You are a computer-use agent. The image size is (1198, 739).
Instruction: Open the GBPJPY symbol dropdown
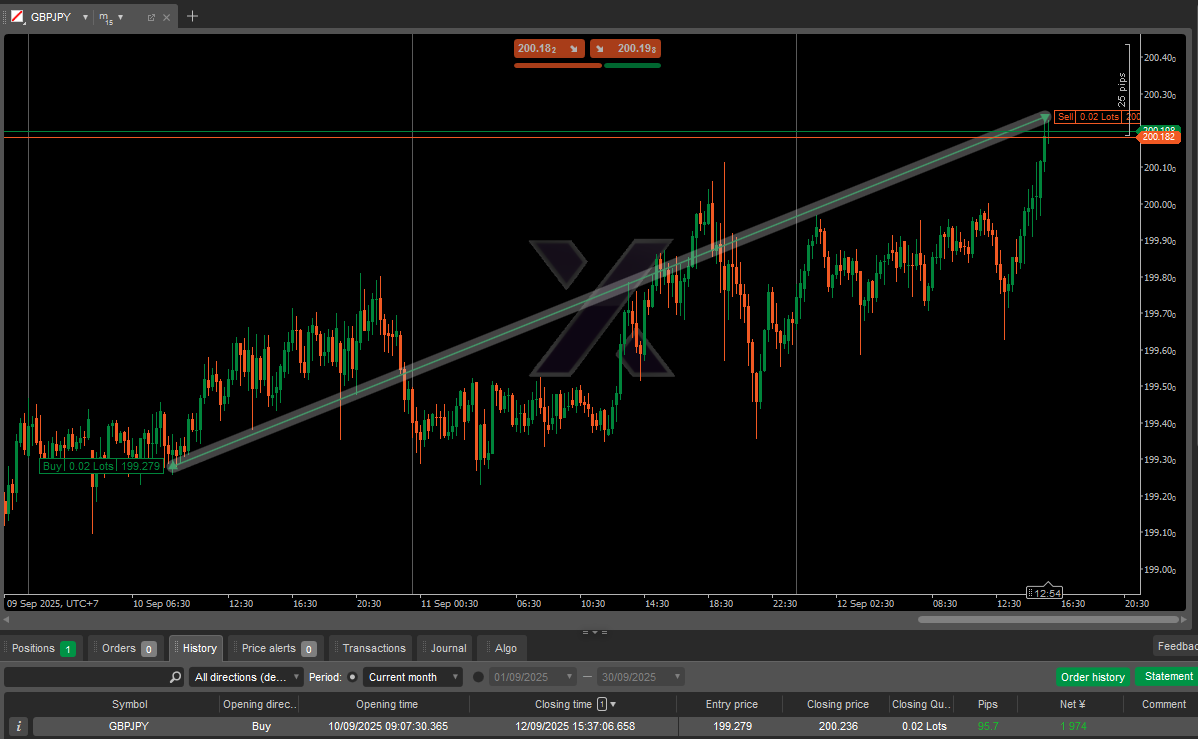[85, 17]
